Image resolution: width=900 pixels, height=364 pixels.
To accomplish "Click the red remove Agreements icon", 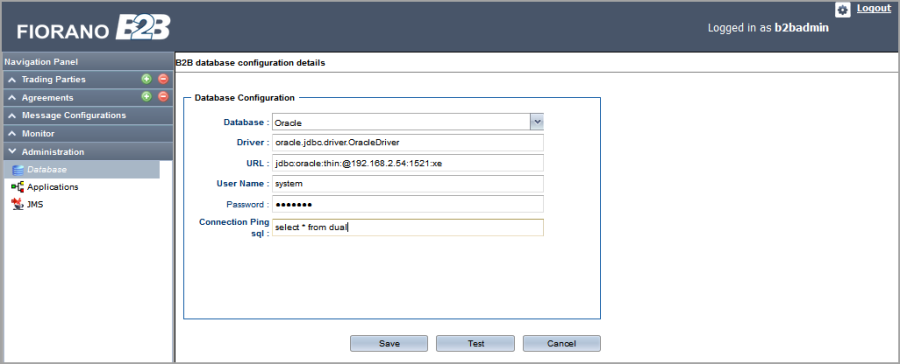I will pos(163,97).
